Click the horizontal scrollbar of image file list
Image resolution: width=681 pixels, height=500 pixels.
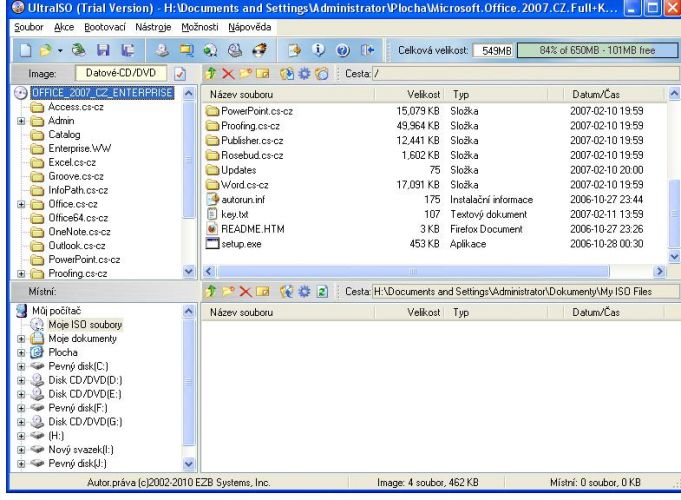pyautogui.click(x=413, y=272)
